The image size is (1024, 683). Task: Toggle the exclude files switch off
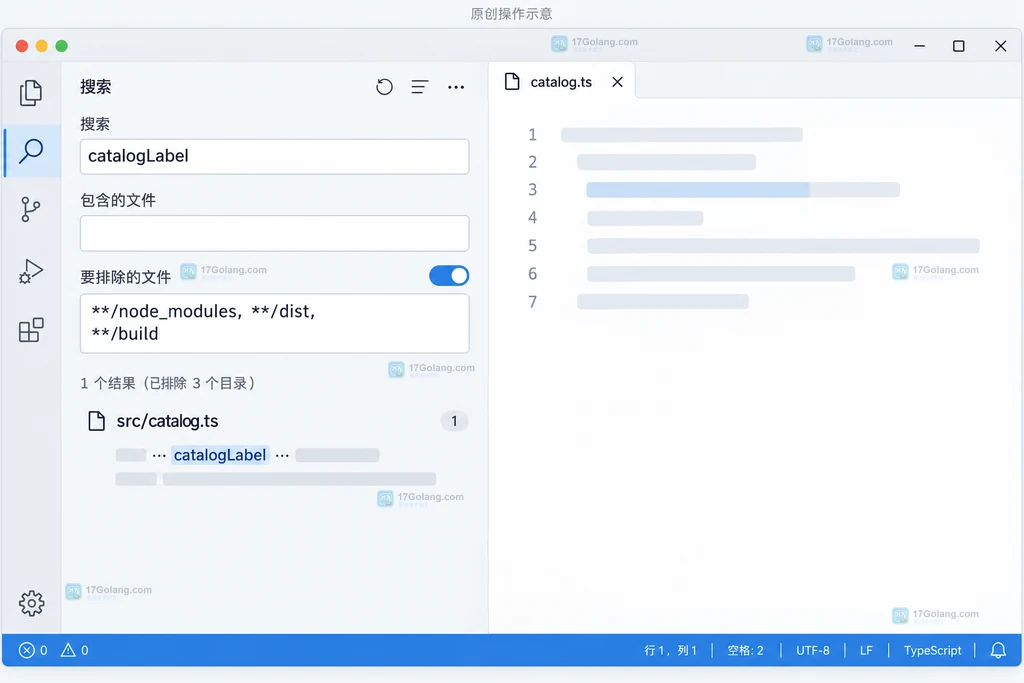point(449,276)
